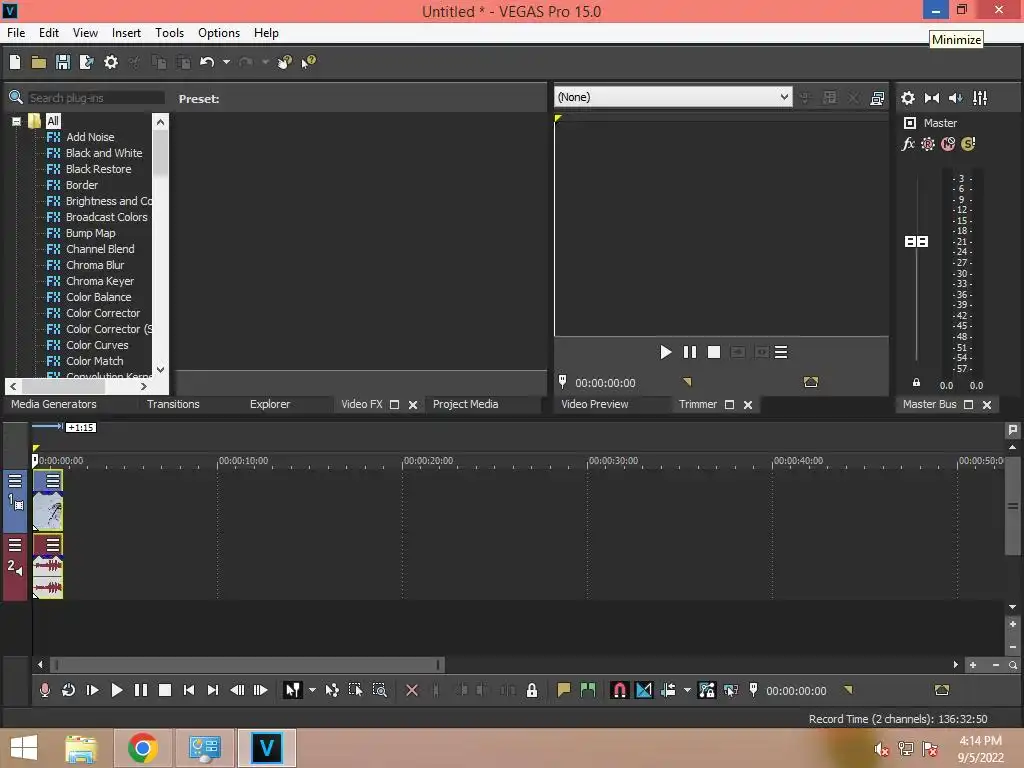Select the Chroma Keyer effect
Screen dimensions: 1024x768
click(x=100, y=281)
